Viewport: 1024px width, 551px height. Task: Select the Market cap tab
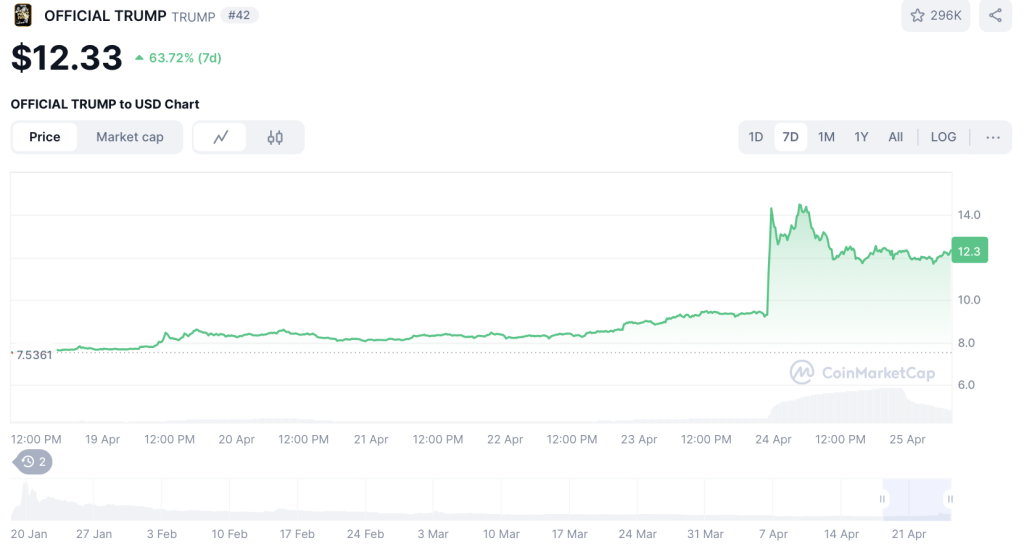pos(129,137)
